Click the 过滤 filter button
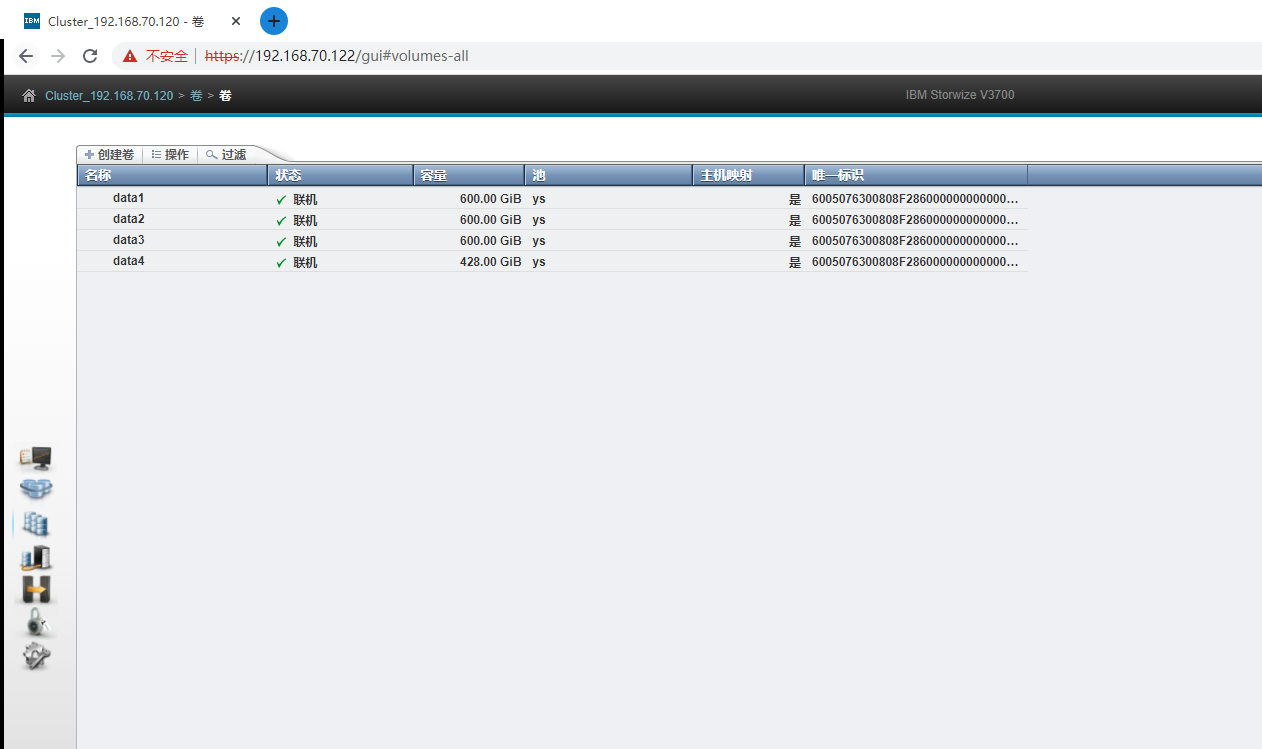 [226, 155]
